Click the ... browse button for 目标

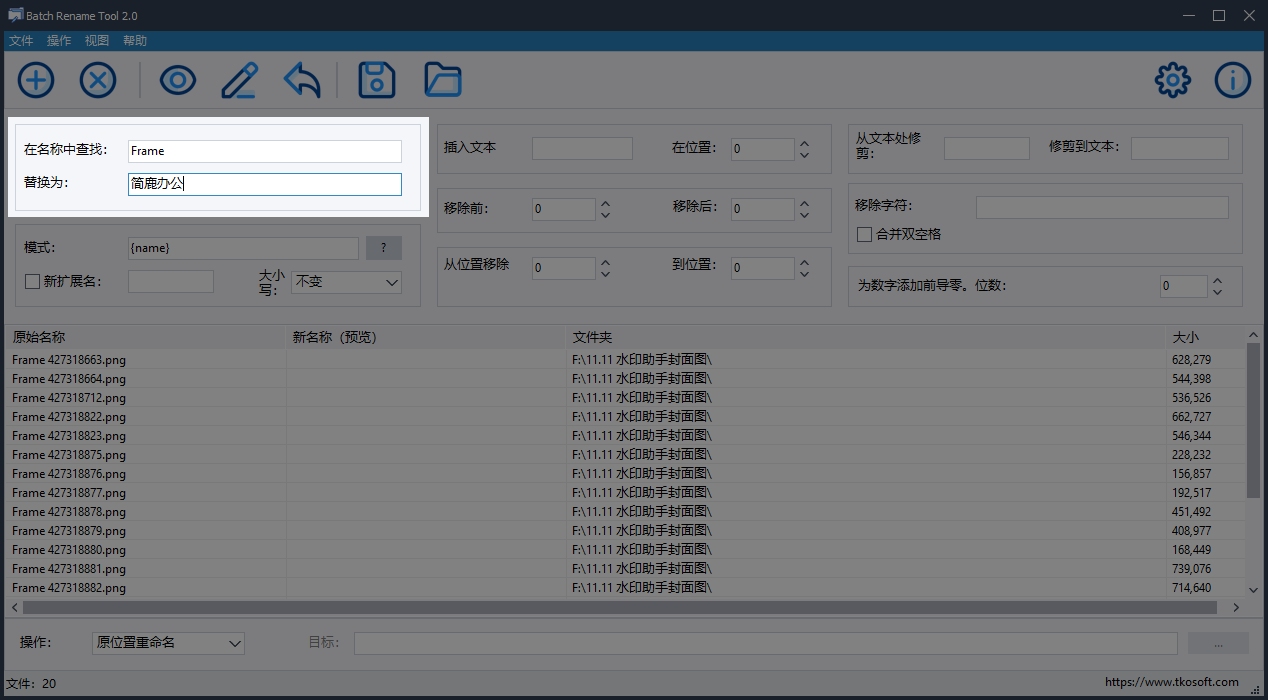coord(1218,643)
